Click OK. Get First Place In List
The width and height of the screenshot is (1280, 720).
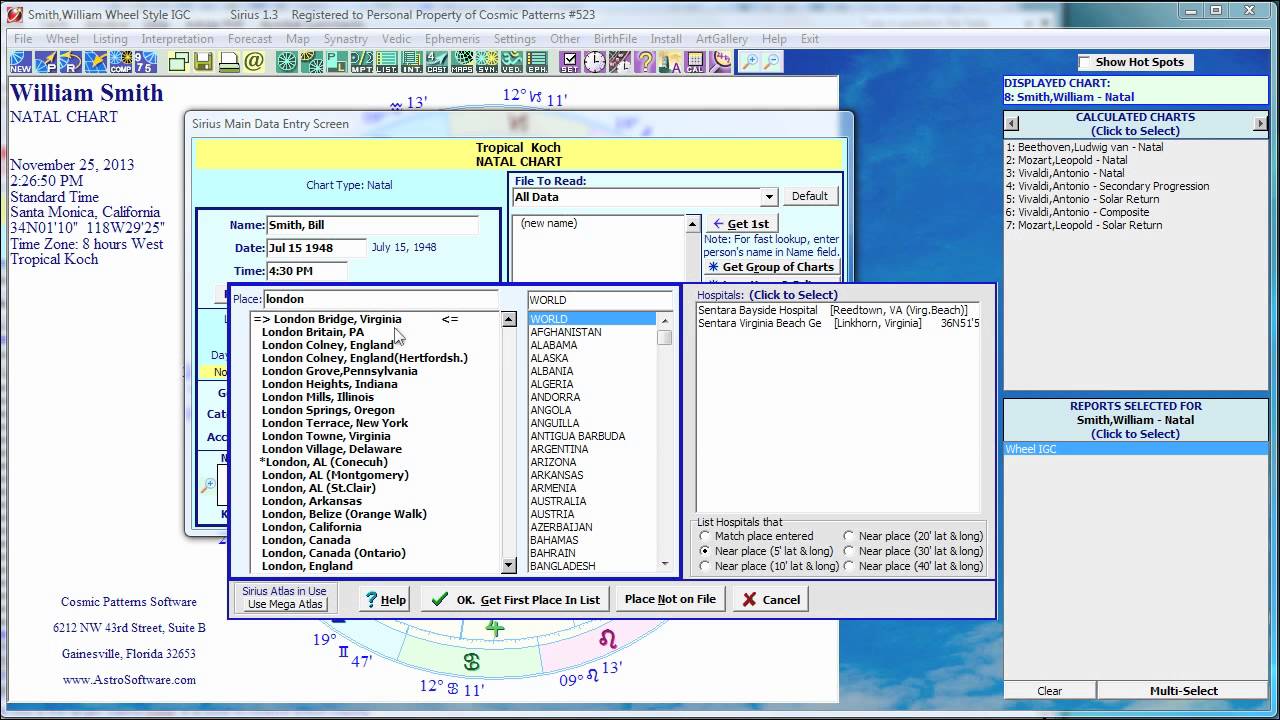click(x=515, y=599)
